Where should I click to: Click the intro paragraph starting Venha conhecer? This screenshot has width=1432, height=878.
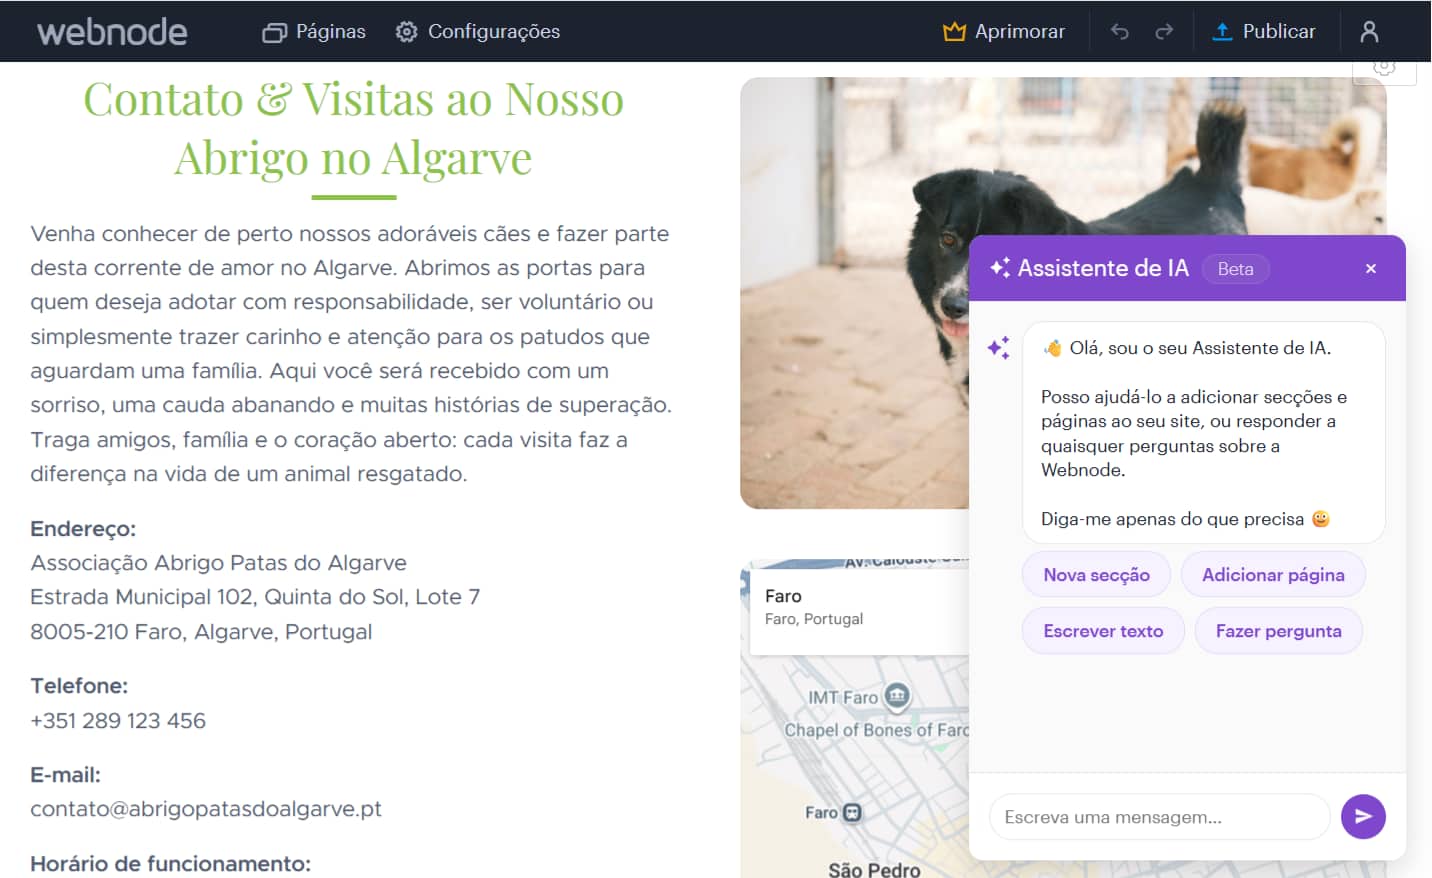(x=351, y=354)
